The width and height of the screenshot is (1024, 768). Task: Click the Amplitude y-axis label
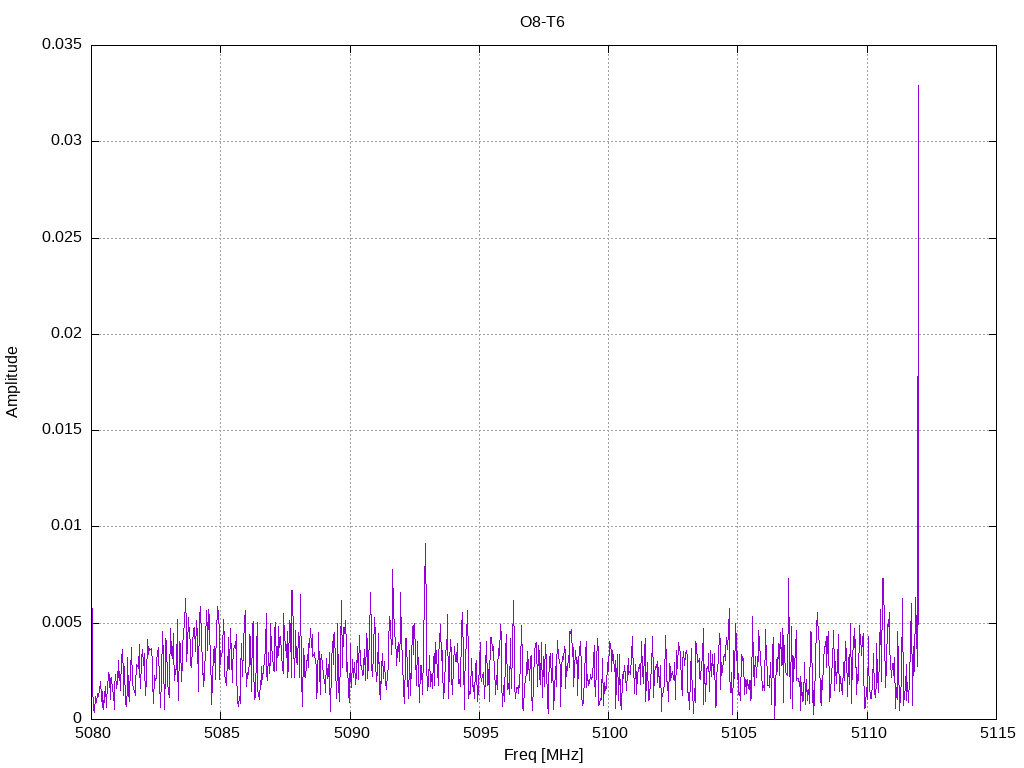(x=12, y=381)
